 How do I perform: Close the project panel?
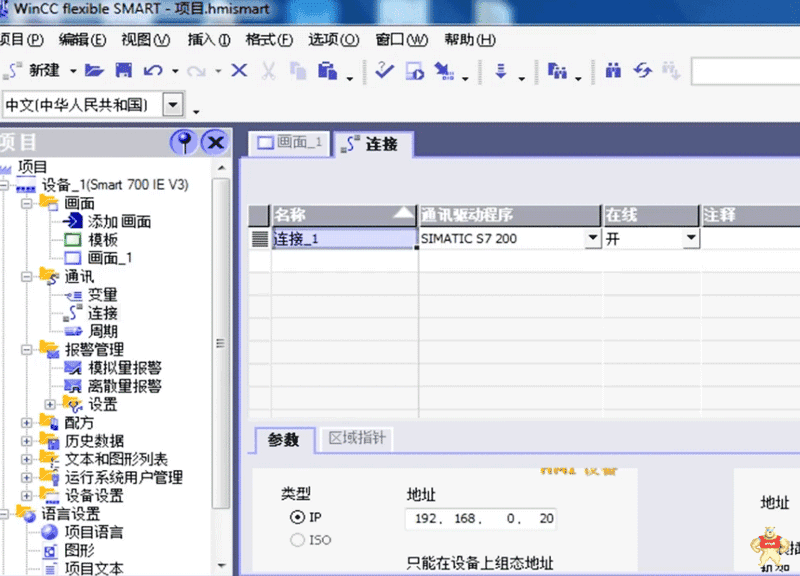click(215, 142)
